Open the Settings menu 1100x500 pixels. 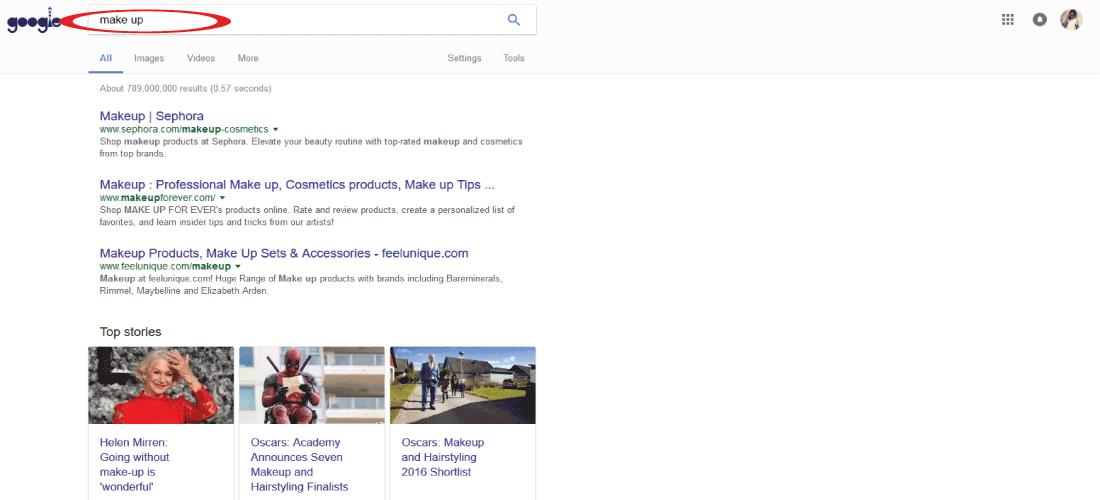(464, 58)
